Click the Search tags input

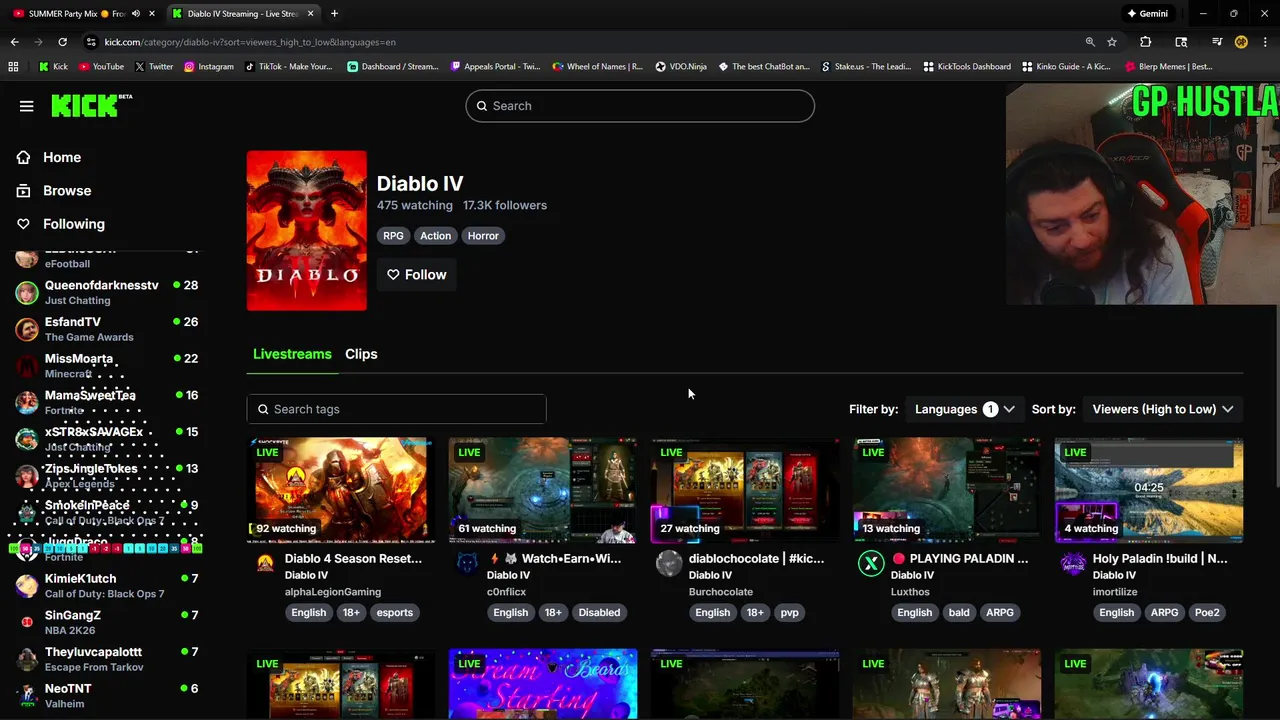click(x=396, y=409)
